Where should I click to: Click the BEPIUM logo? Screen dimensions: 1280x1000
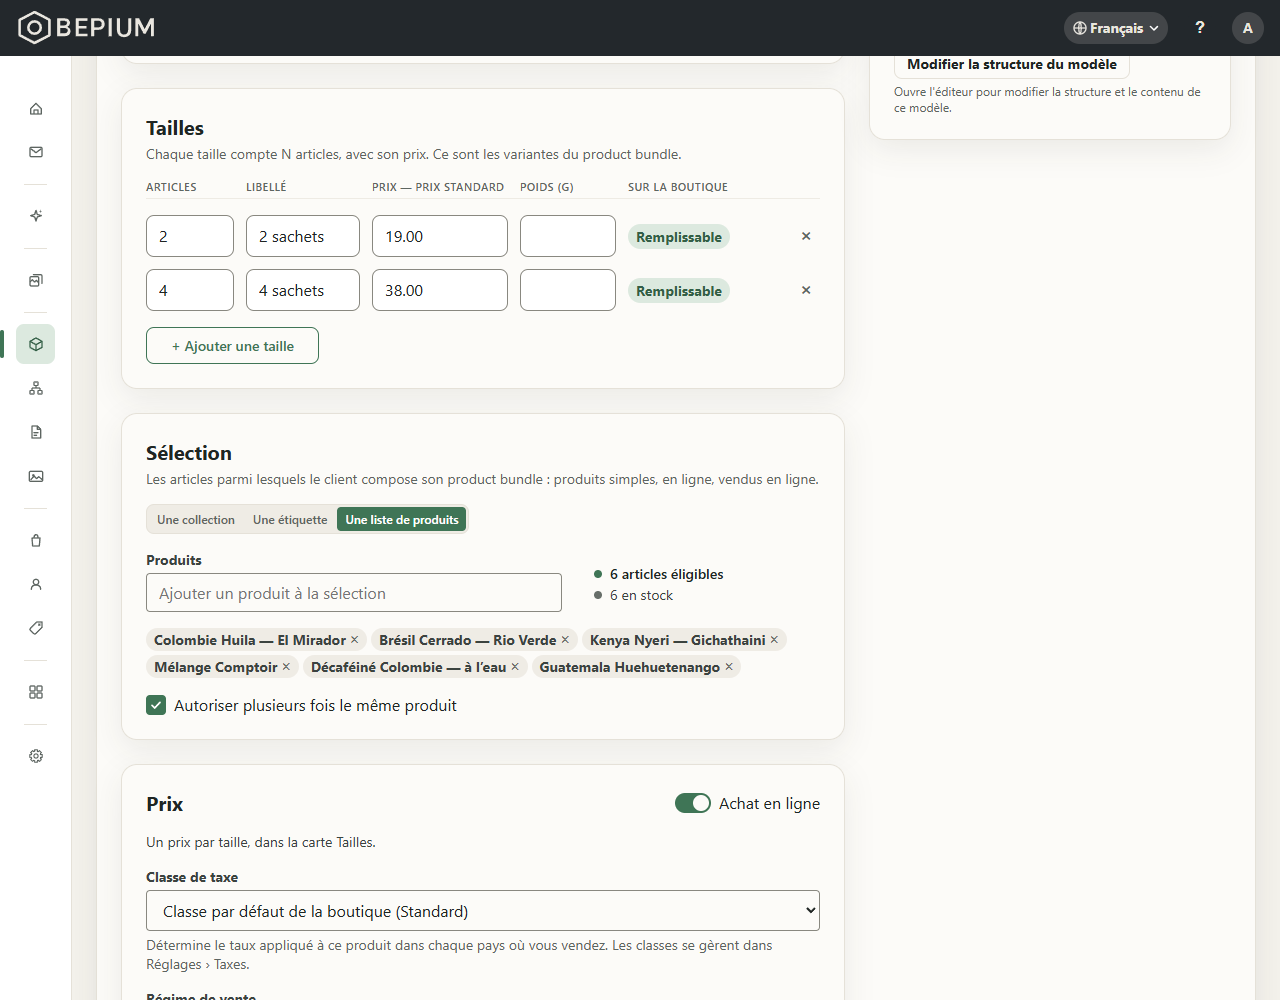pos(87,28)
